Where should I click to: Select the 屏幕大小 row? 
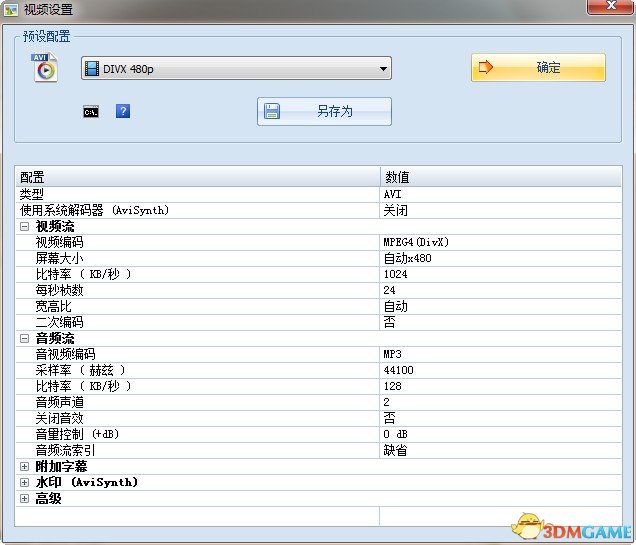(318, 258)
